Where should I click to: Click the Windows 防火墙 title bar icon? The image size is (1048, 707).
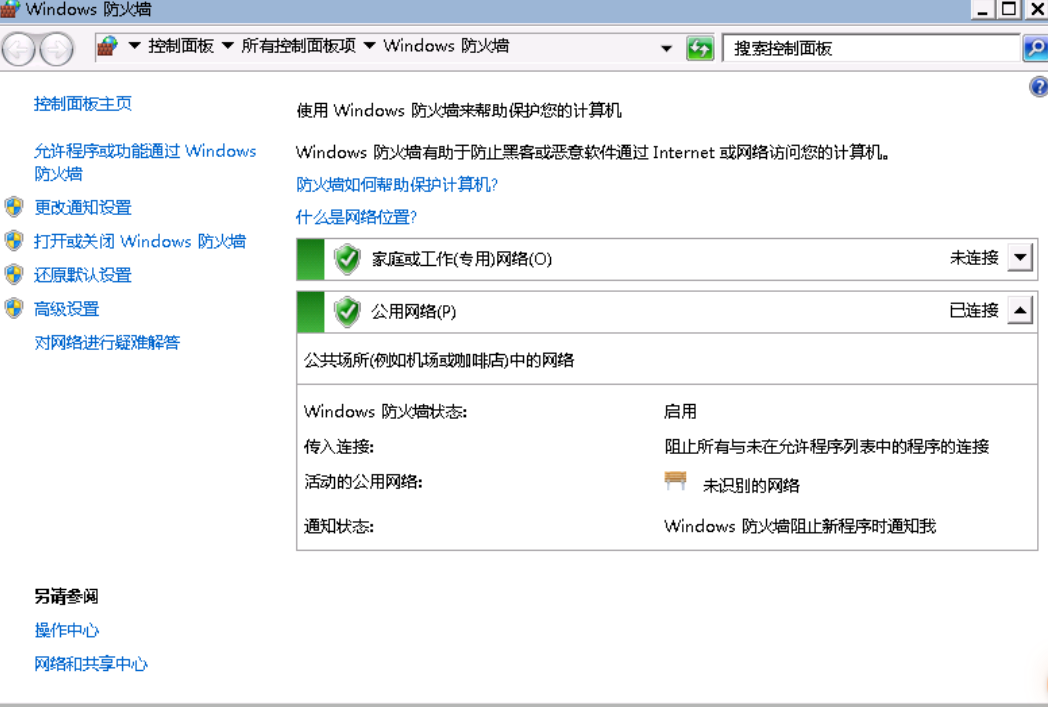[x=10, y=9]
